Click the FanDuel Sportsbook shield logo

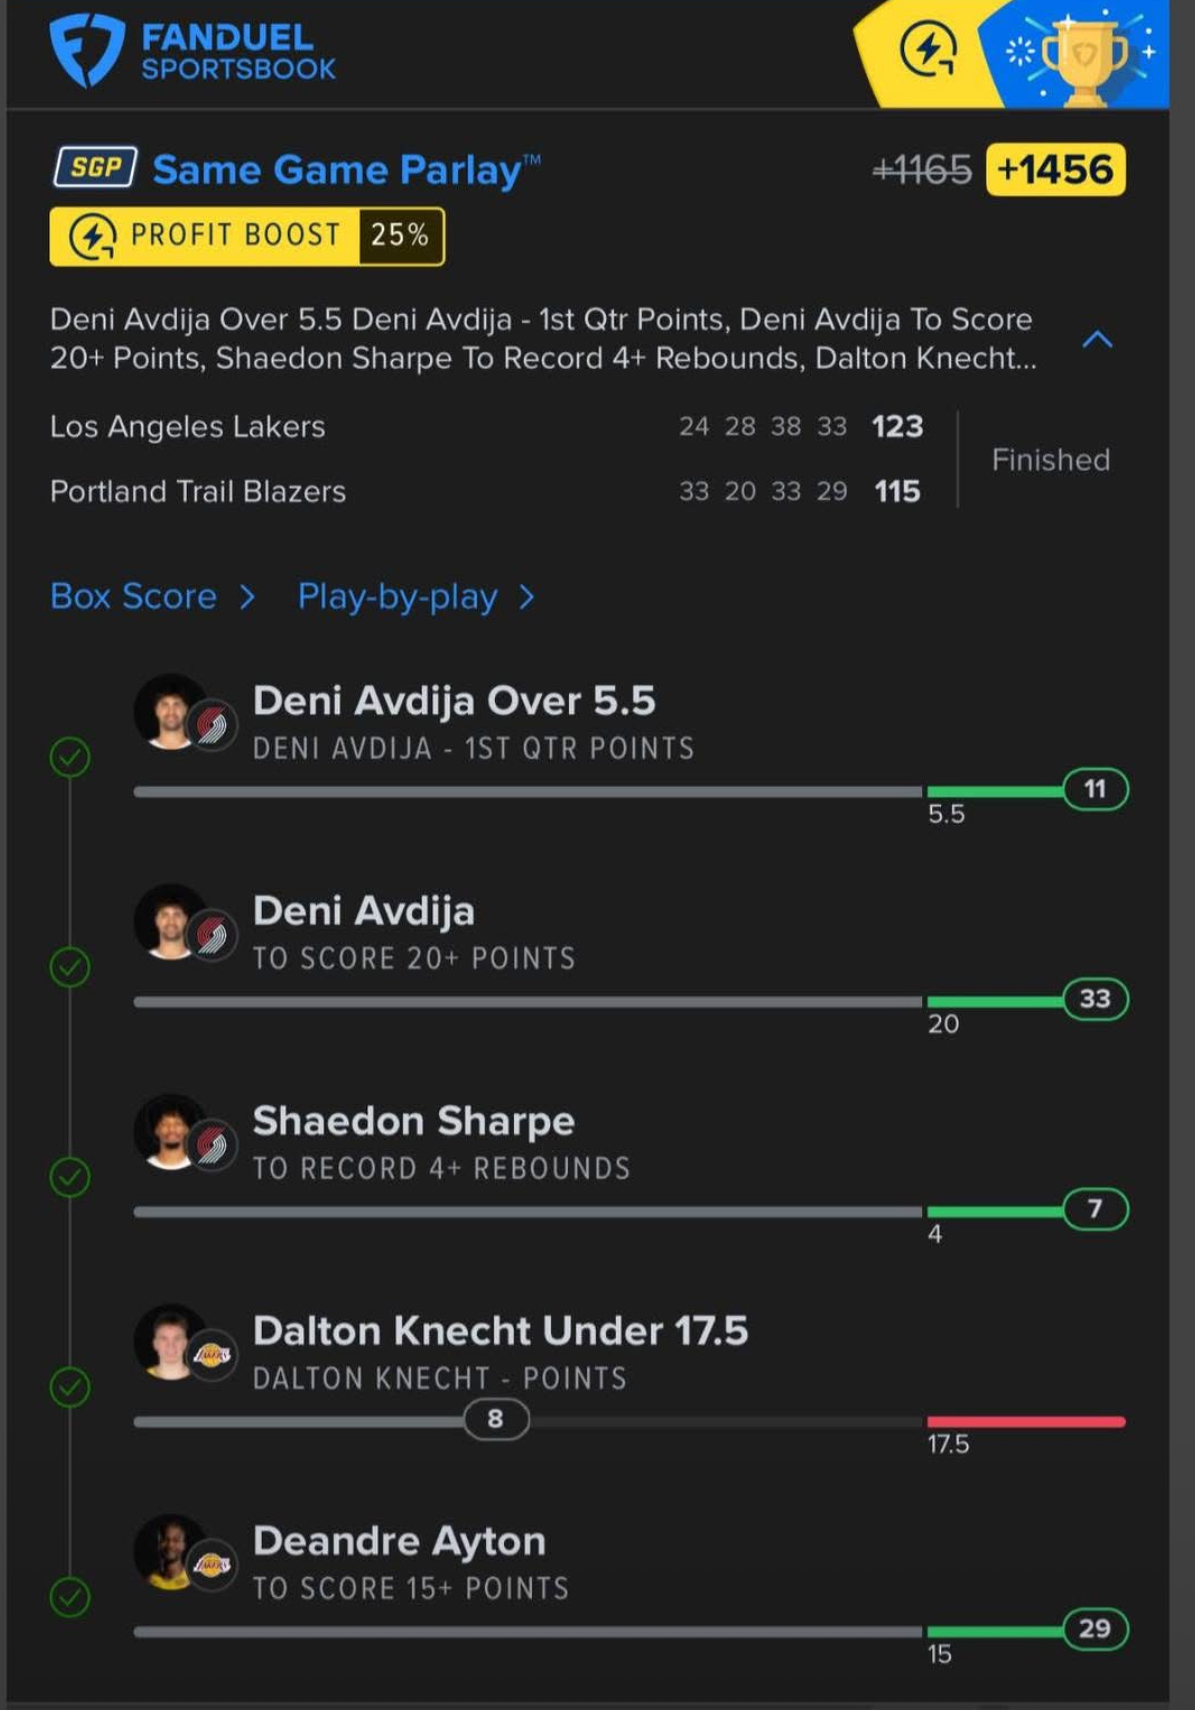tap(87, 50)
